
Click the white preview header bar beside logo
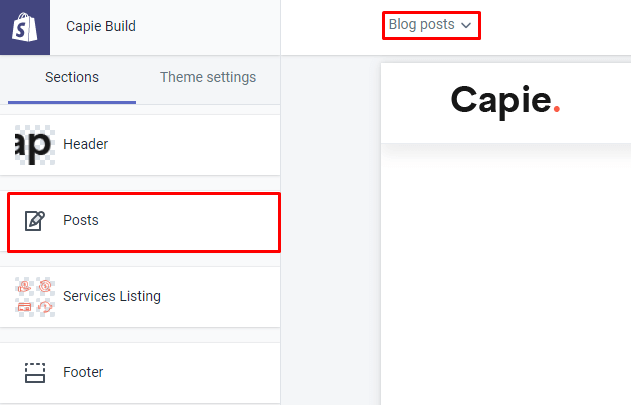tap(596, 103)
